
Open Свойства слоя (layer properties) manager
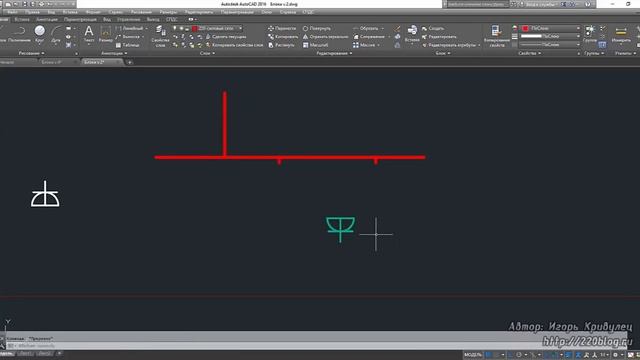(160, 36)
